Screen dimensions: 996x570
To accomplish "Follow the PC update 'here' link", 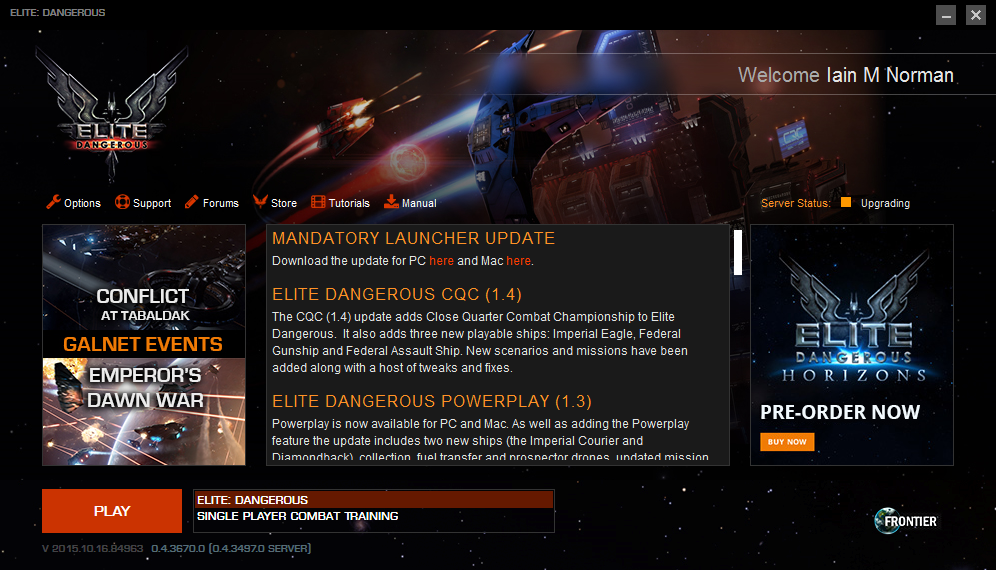I will click(441, 261).
